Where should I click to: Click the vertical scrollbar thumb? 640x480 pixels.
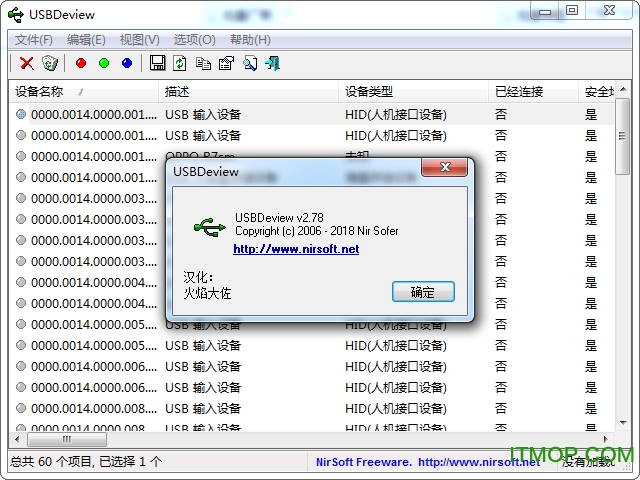623,136
